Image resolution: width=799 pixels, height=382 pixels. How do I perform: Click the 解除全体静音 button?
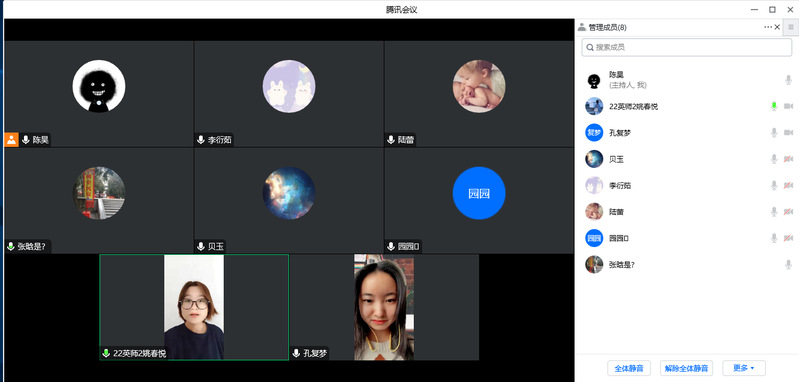[686, 368]
